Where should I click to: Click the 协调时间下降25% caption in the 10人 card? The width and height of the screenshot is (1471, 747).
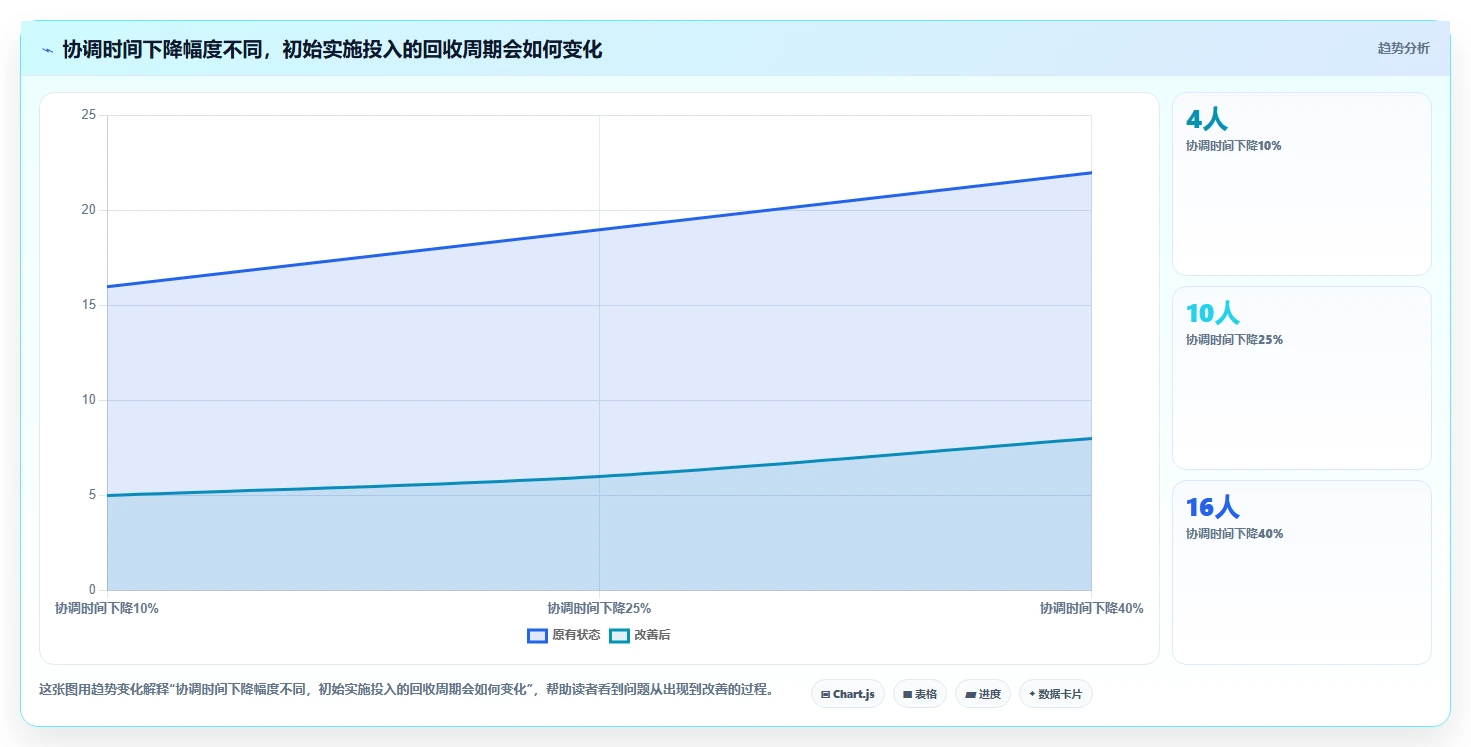click(x=1234, y=340)
